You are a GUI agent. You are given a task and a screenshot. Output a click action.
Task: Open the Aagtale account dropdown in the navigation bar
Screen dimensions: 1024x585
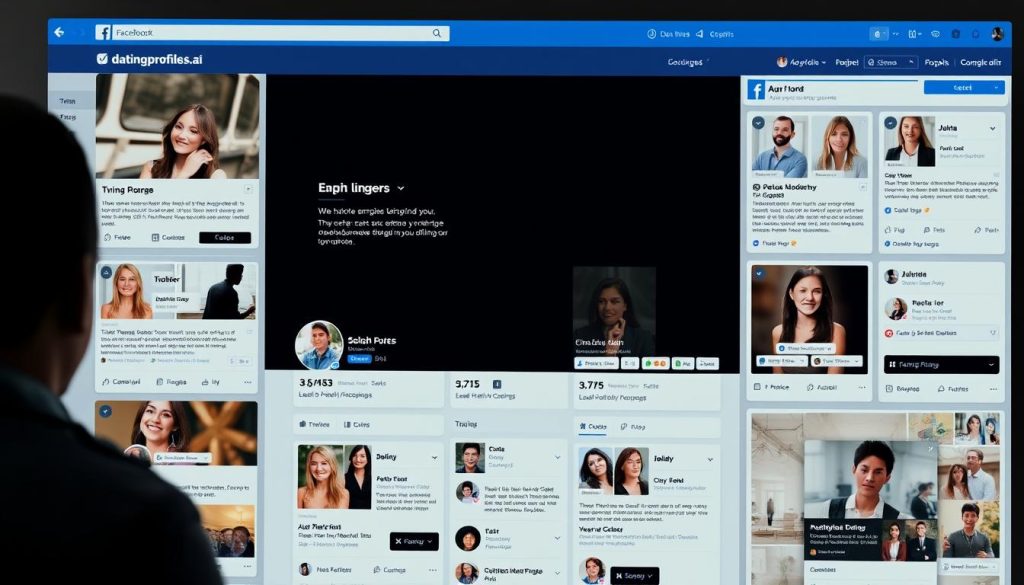801,62
